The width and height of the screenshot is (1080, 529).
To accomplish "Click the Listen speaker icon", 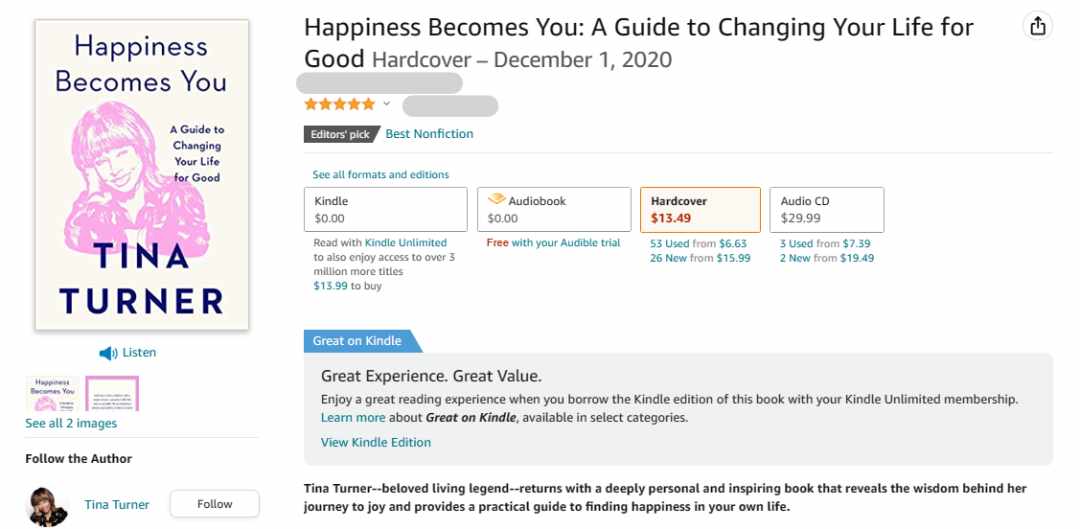I will (108, 353).
